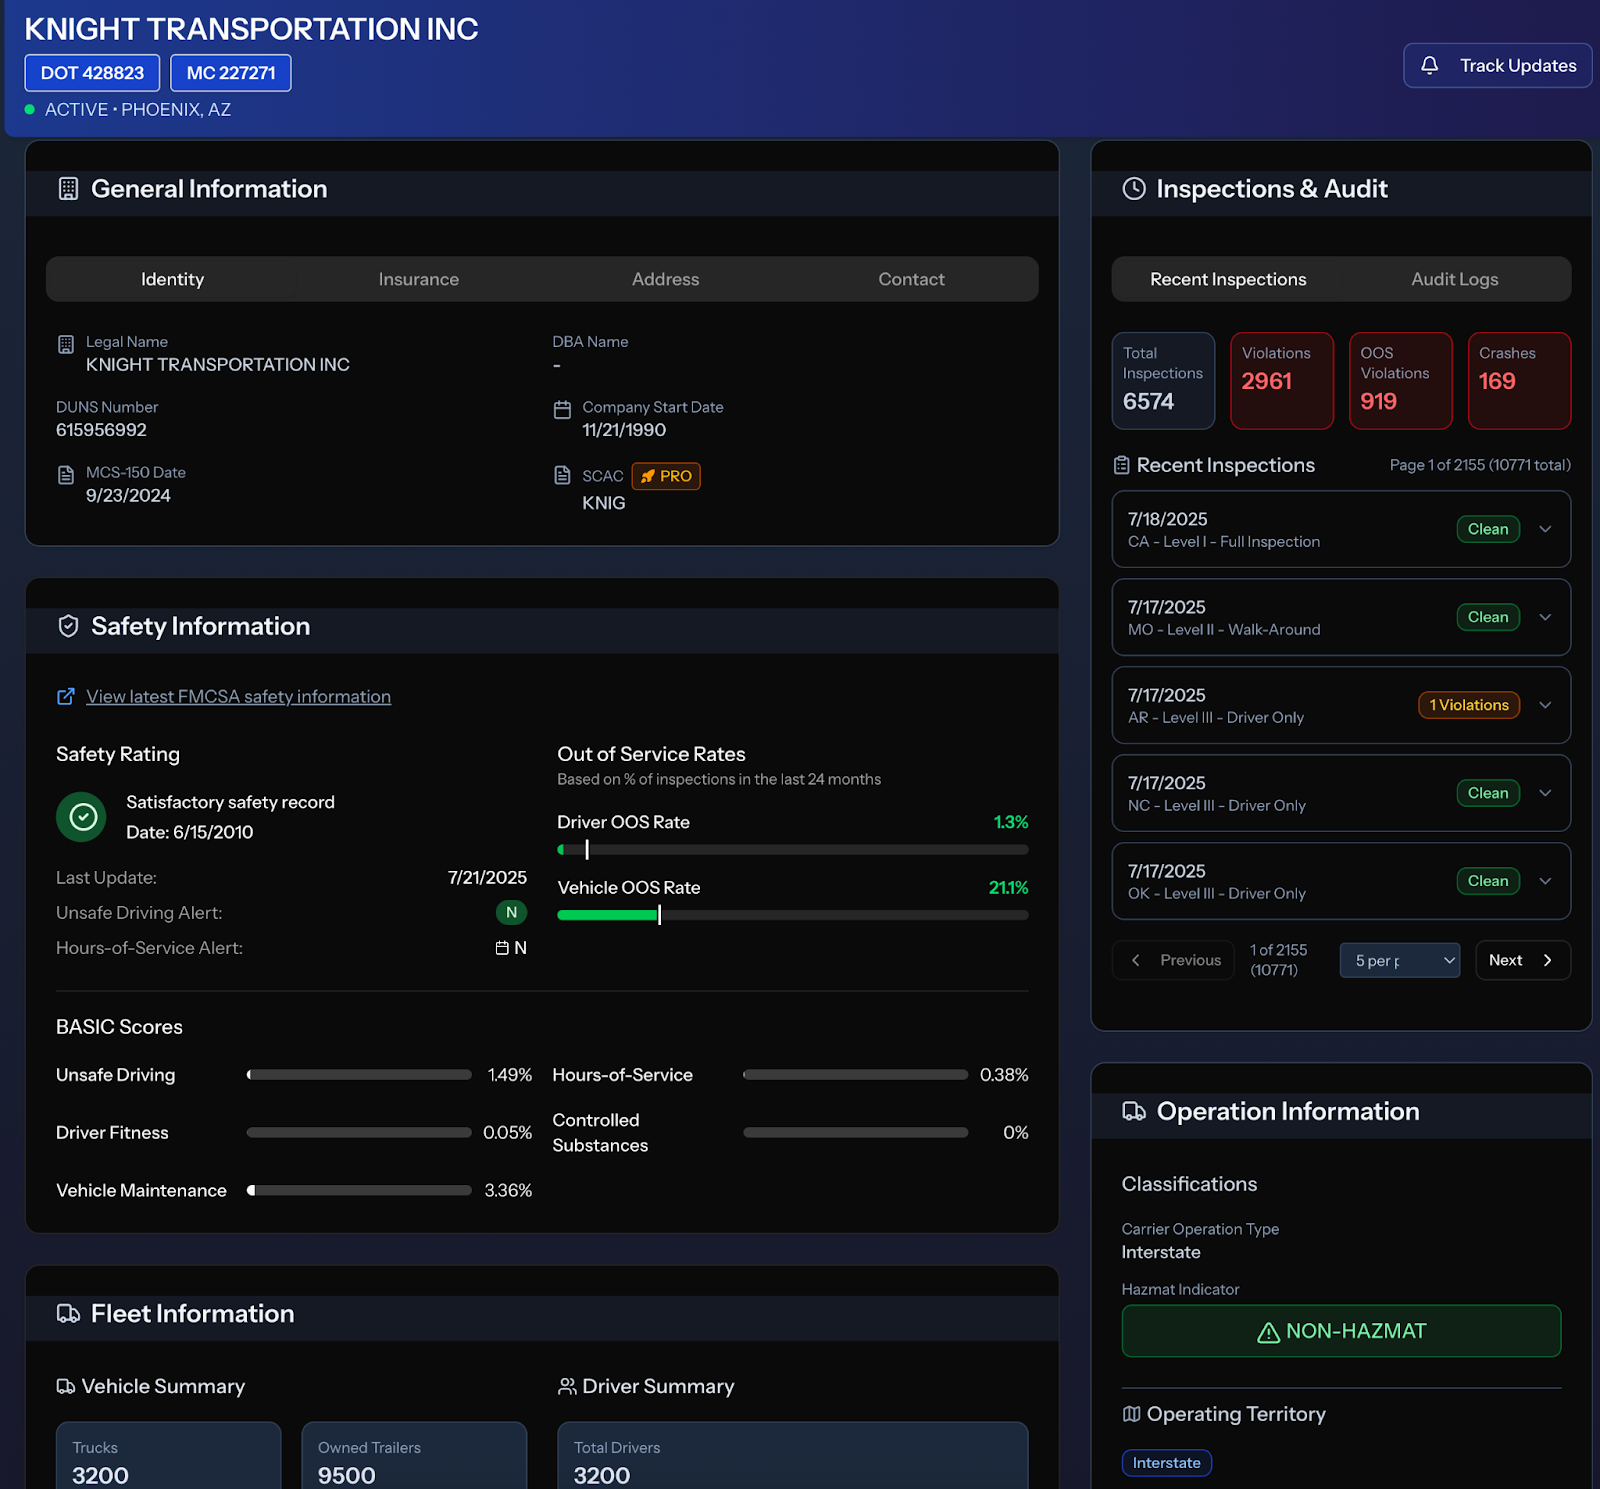Expand the AR Level III Driver Only inspection
The width and height of the screenshot is (1600, 1489).
1545,705
